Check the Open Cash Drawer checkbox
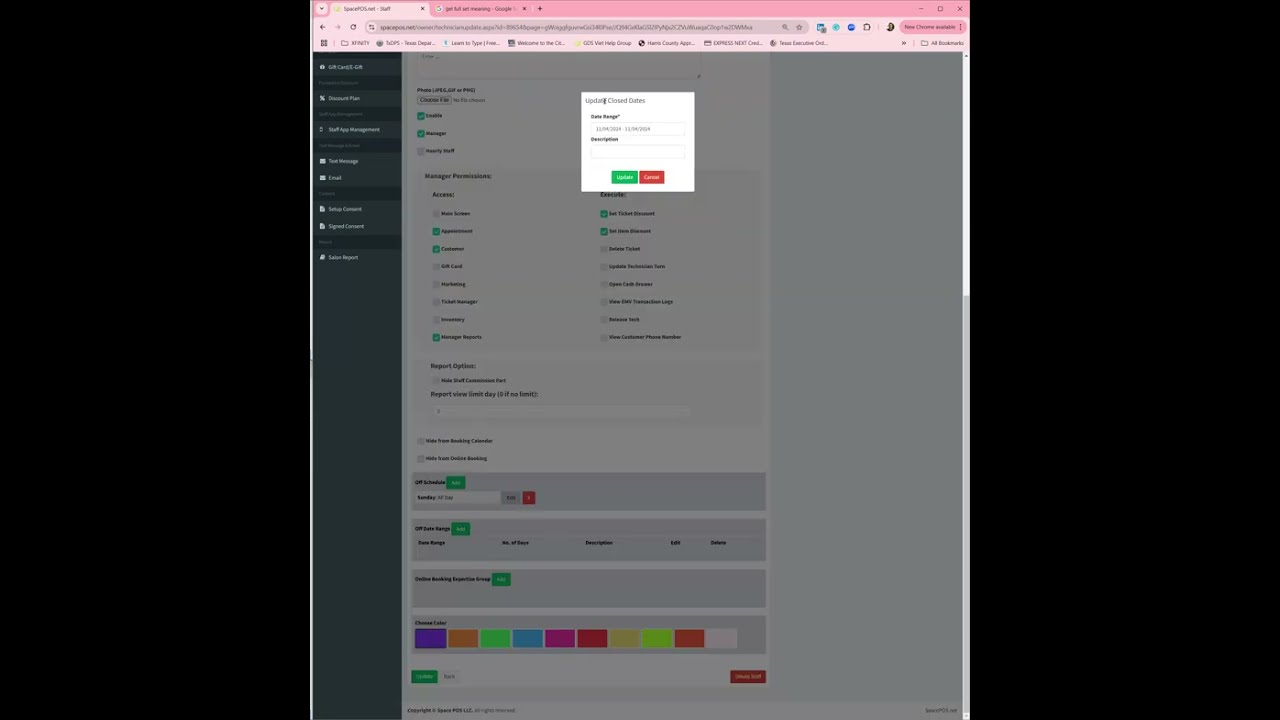 tap(604, 284)
